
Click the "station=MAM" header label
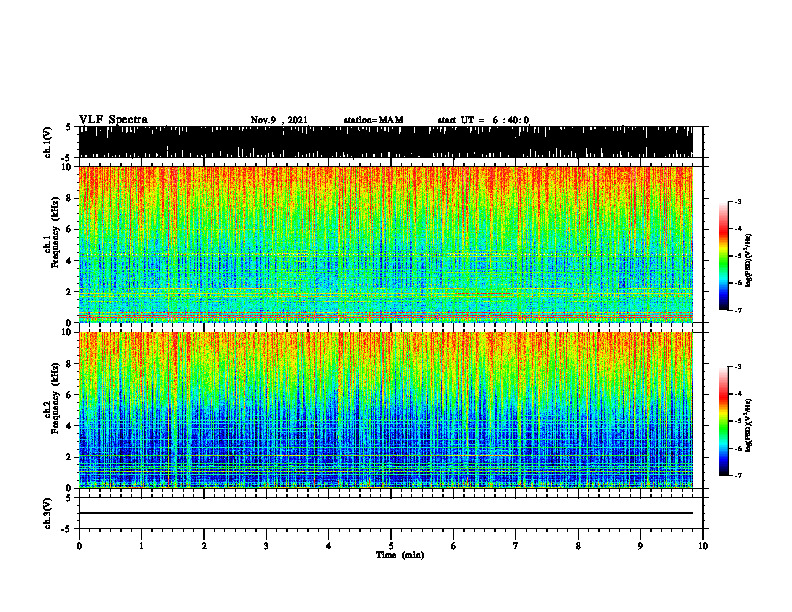(373, 120)
